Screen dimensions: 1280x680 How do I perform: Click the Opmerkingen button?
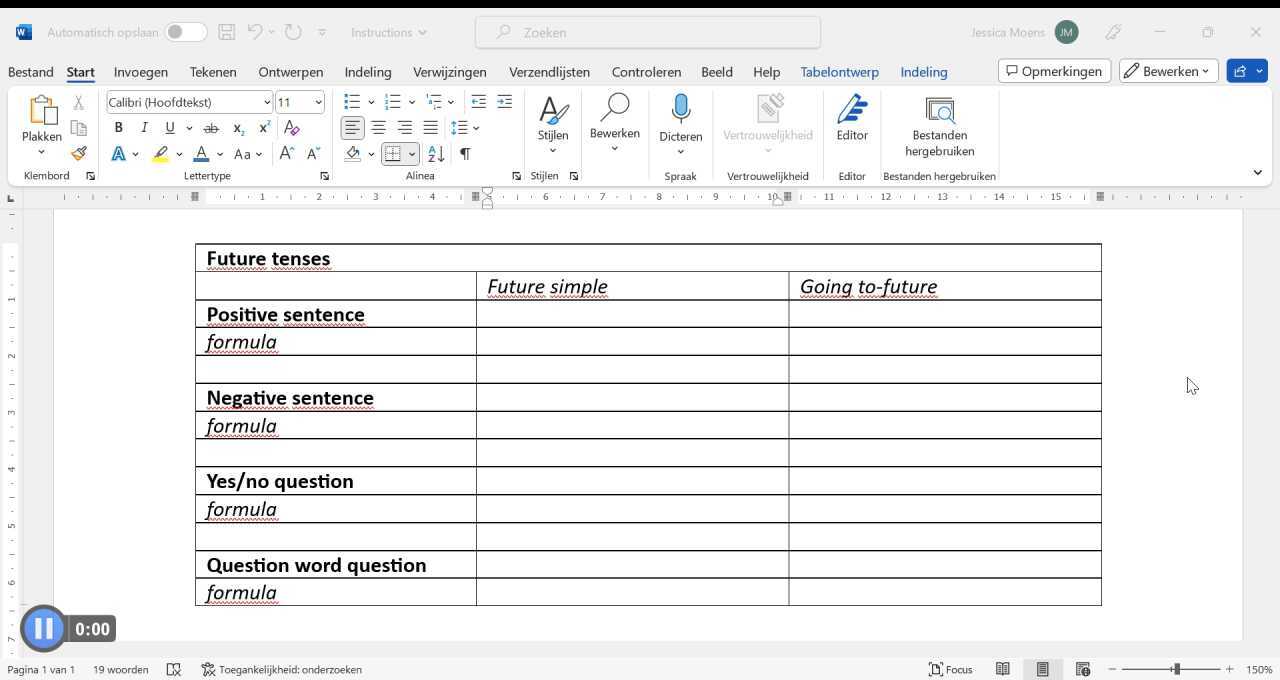coord(1054,71)
